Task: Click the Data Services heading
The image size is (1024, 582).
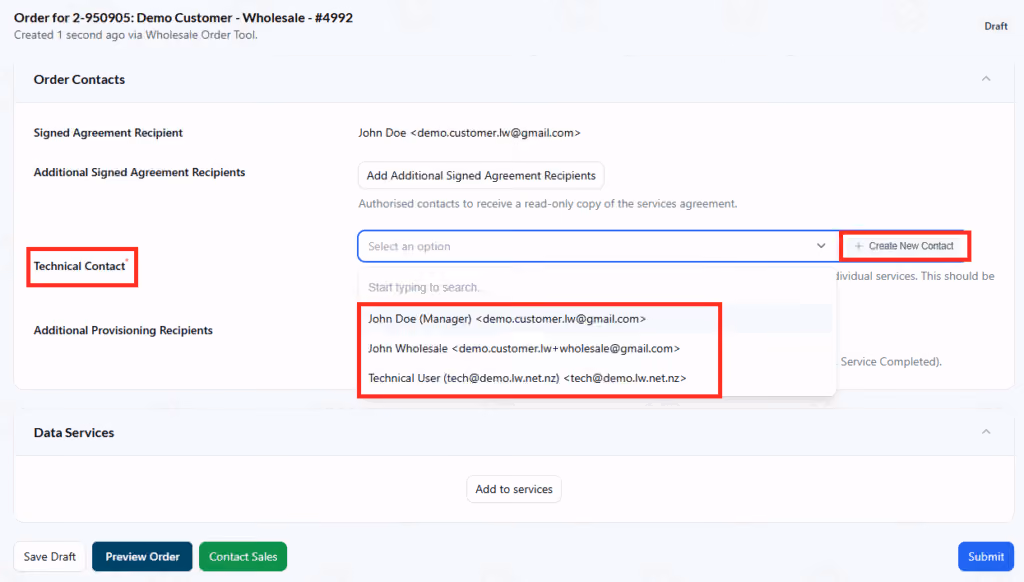Action: (74, 432)
